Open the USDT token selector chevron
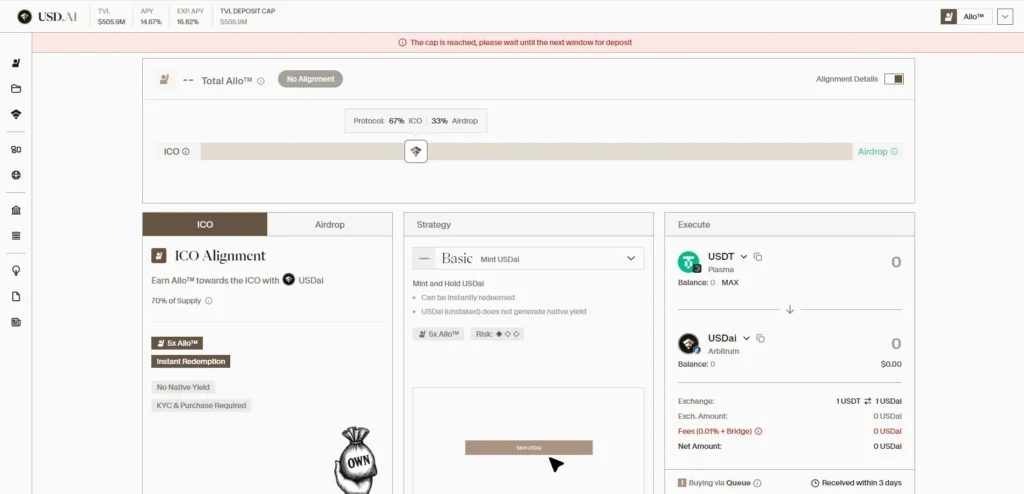 [x=744, y=257]
